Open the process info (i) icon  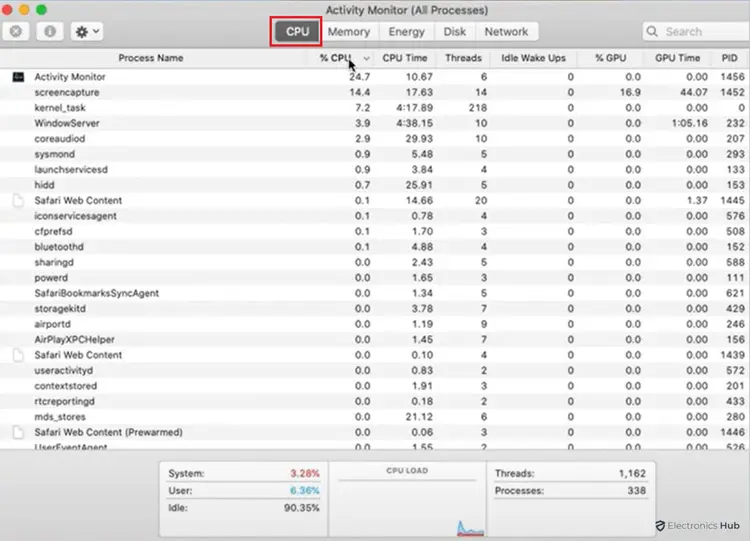pyautogui.click(x=50, y=32)
